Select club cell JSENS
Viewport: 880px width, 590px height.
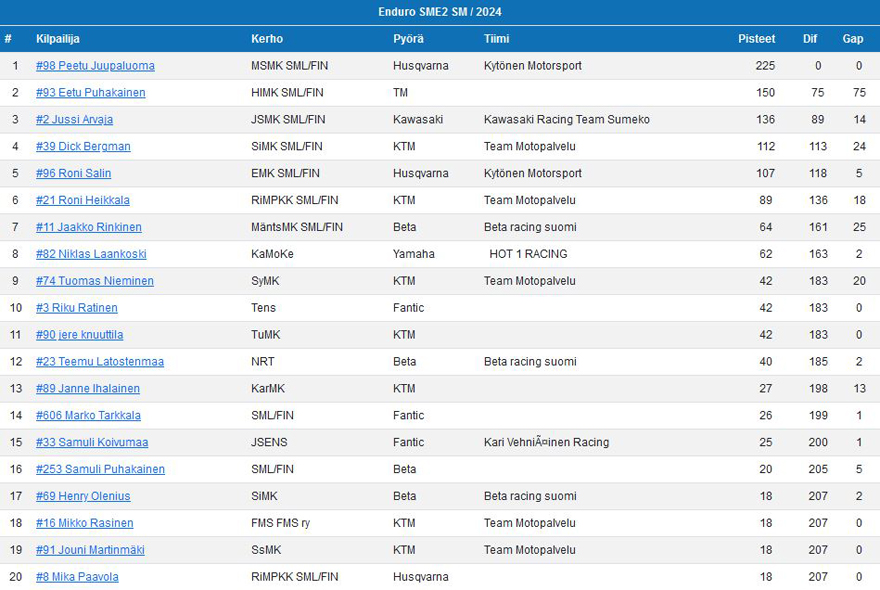point(269,443)
